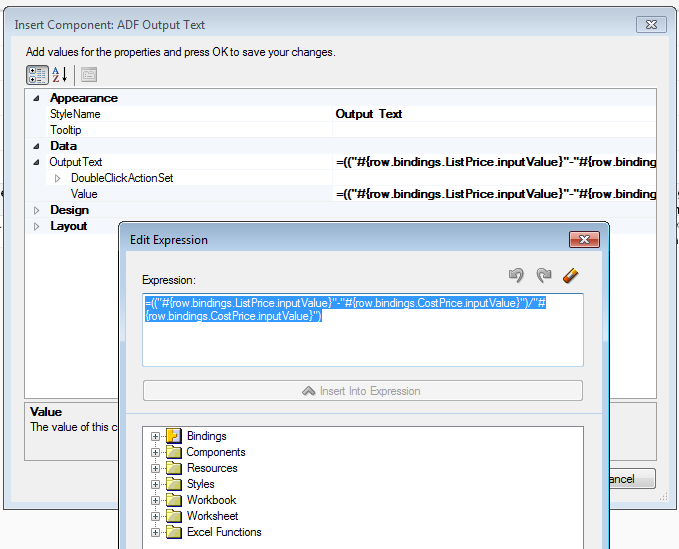Image resolution: width=679 pixels, height=549 pixels.
Task: Select the OutputText property label
Action: click(76, 162)
